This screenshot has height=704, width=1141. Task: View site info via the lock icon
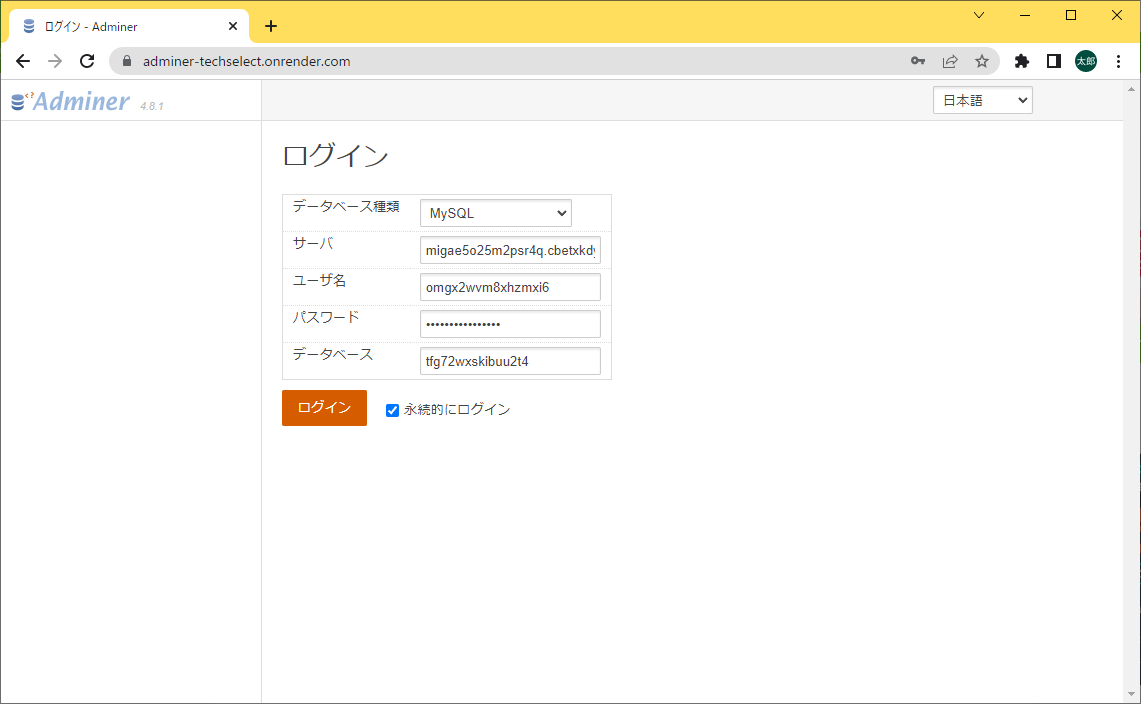[127, 61]
